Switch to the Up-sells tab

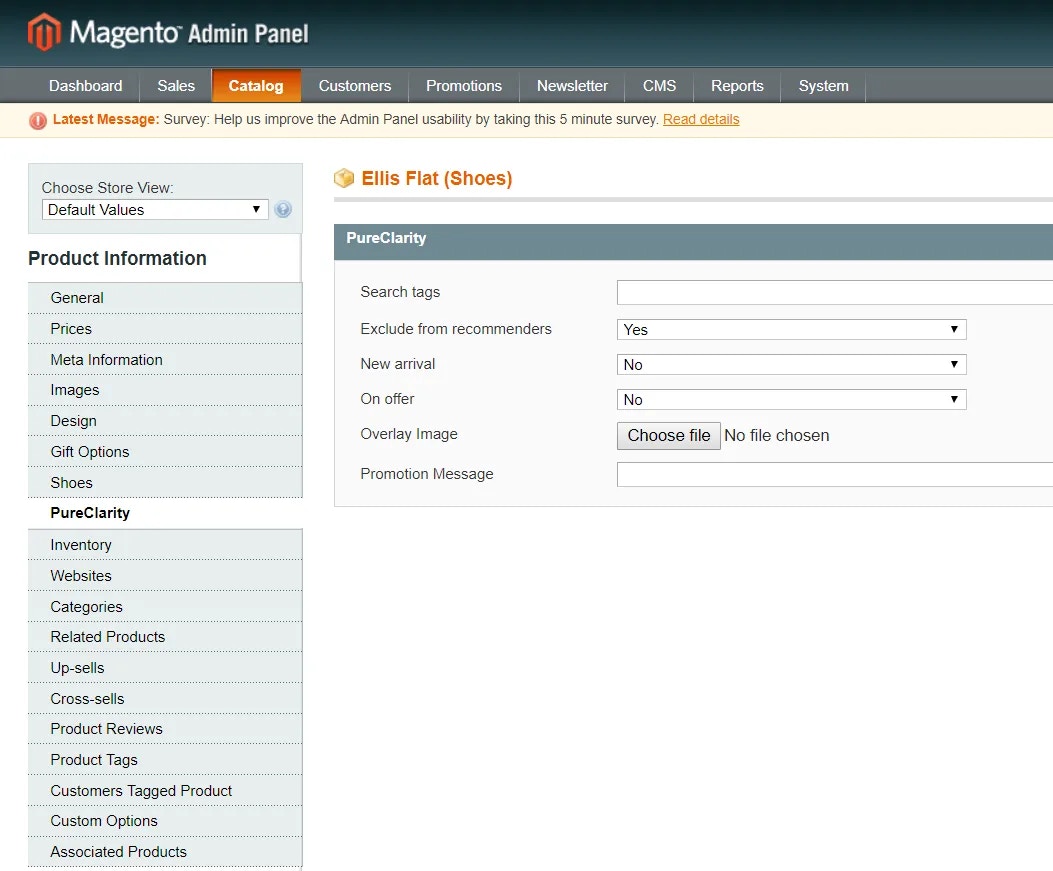pyautogui.click(x=165, y=668)
